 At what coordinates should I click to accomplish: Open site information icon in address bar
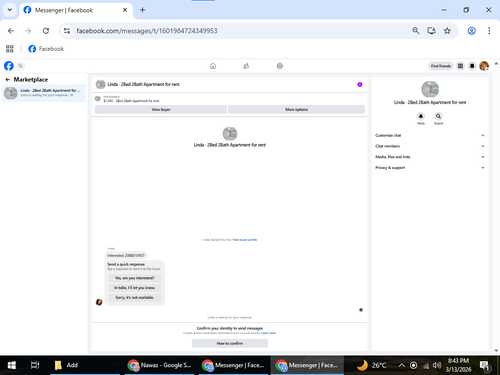[67, 31]
